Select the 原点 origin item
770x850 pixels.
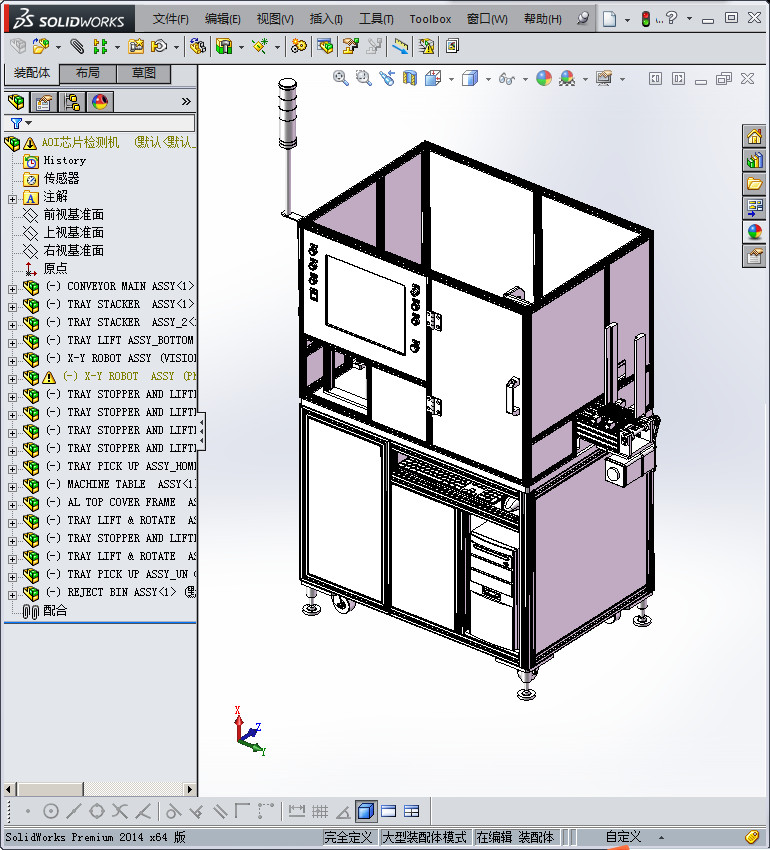pos(55,268)
